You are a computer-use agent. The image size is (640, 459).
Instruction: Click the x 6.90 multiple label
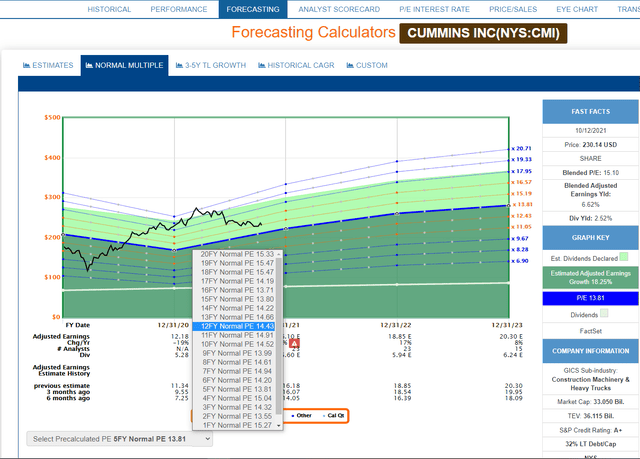click(520, 261)
